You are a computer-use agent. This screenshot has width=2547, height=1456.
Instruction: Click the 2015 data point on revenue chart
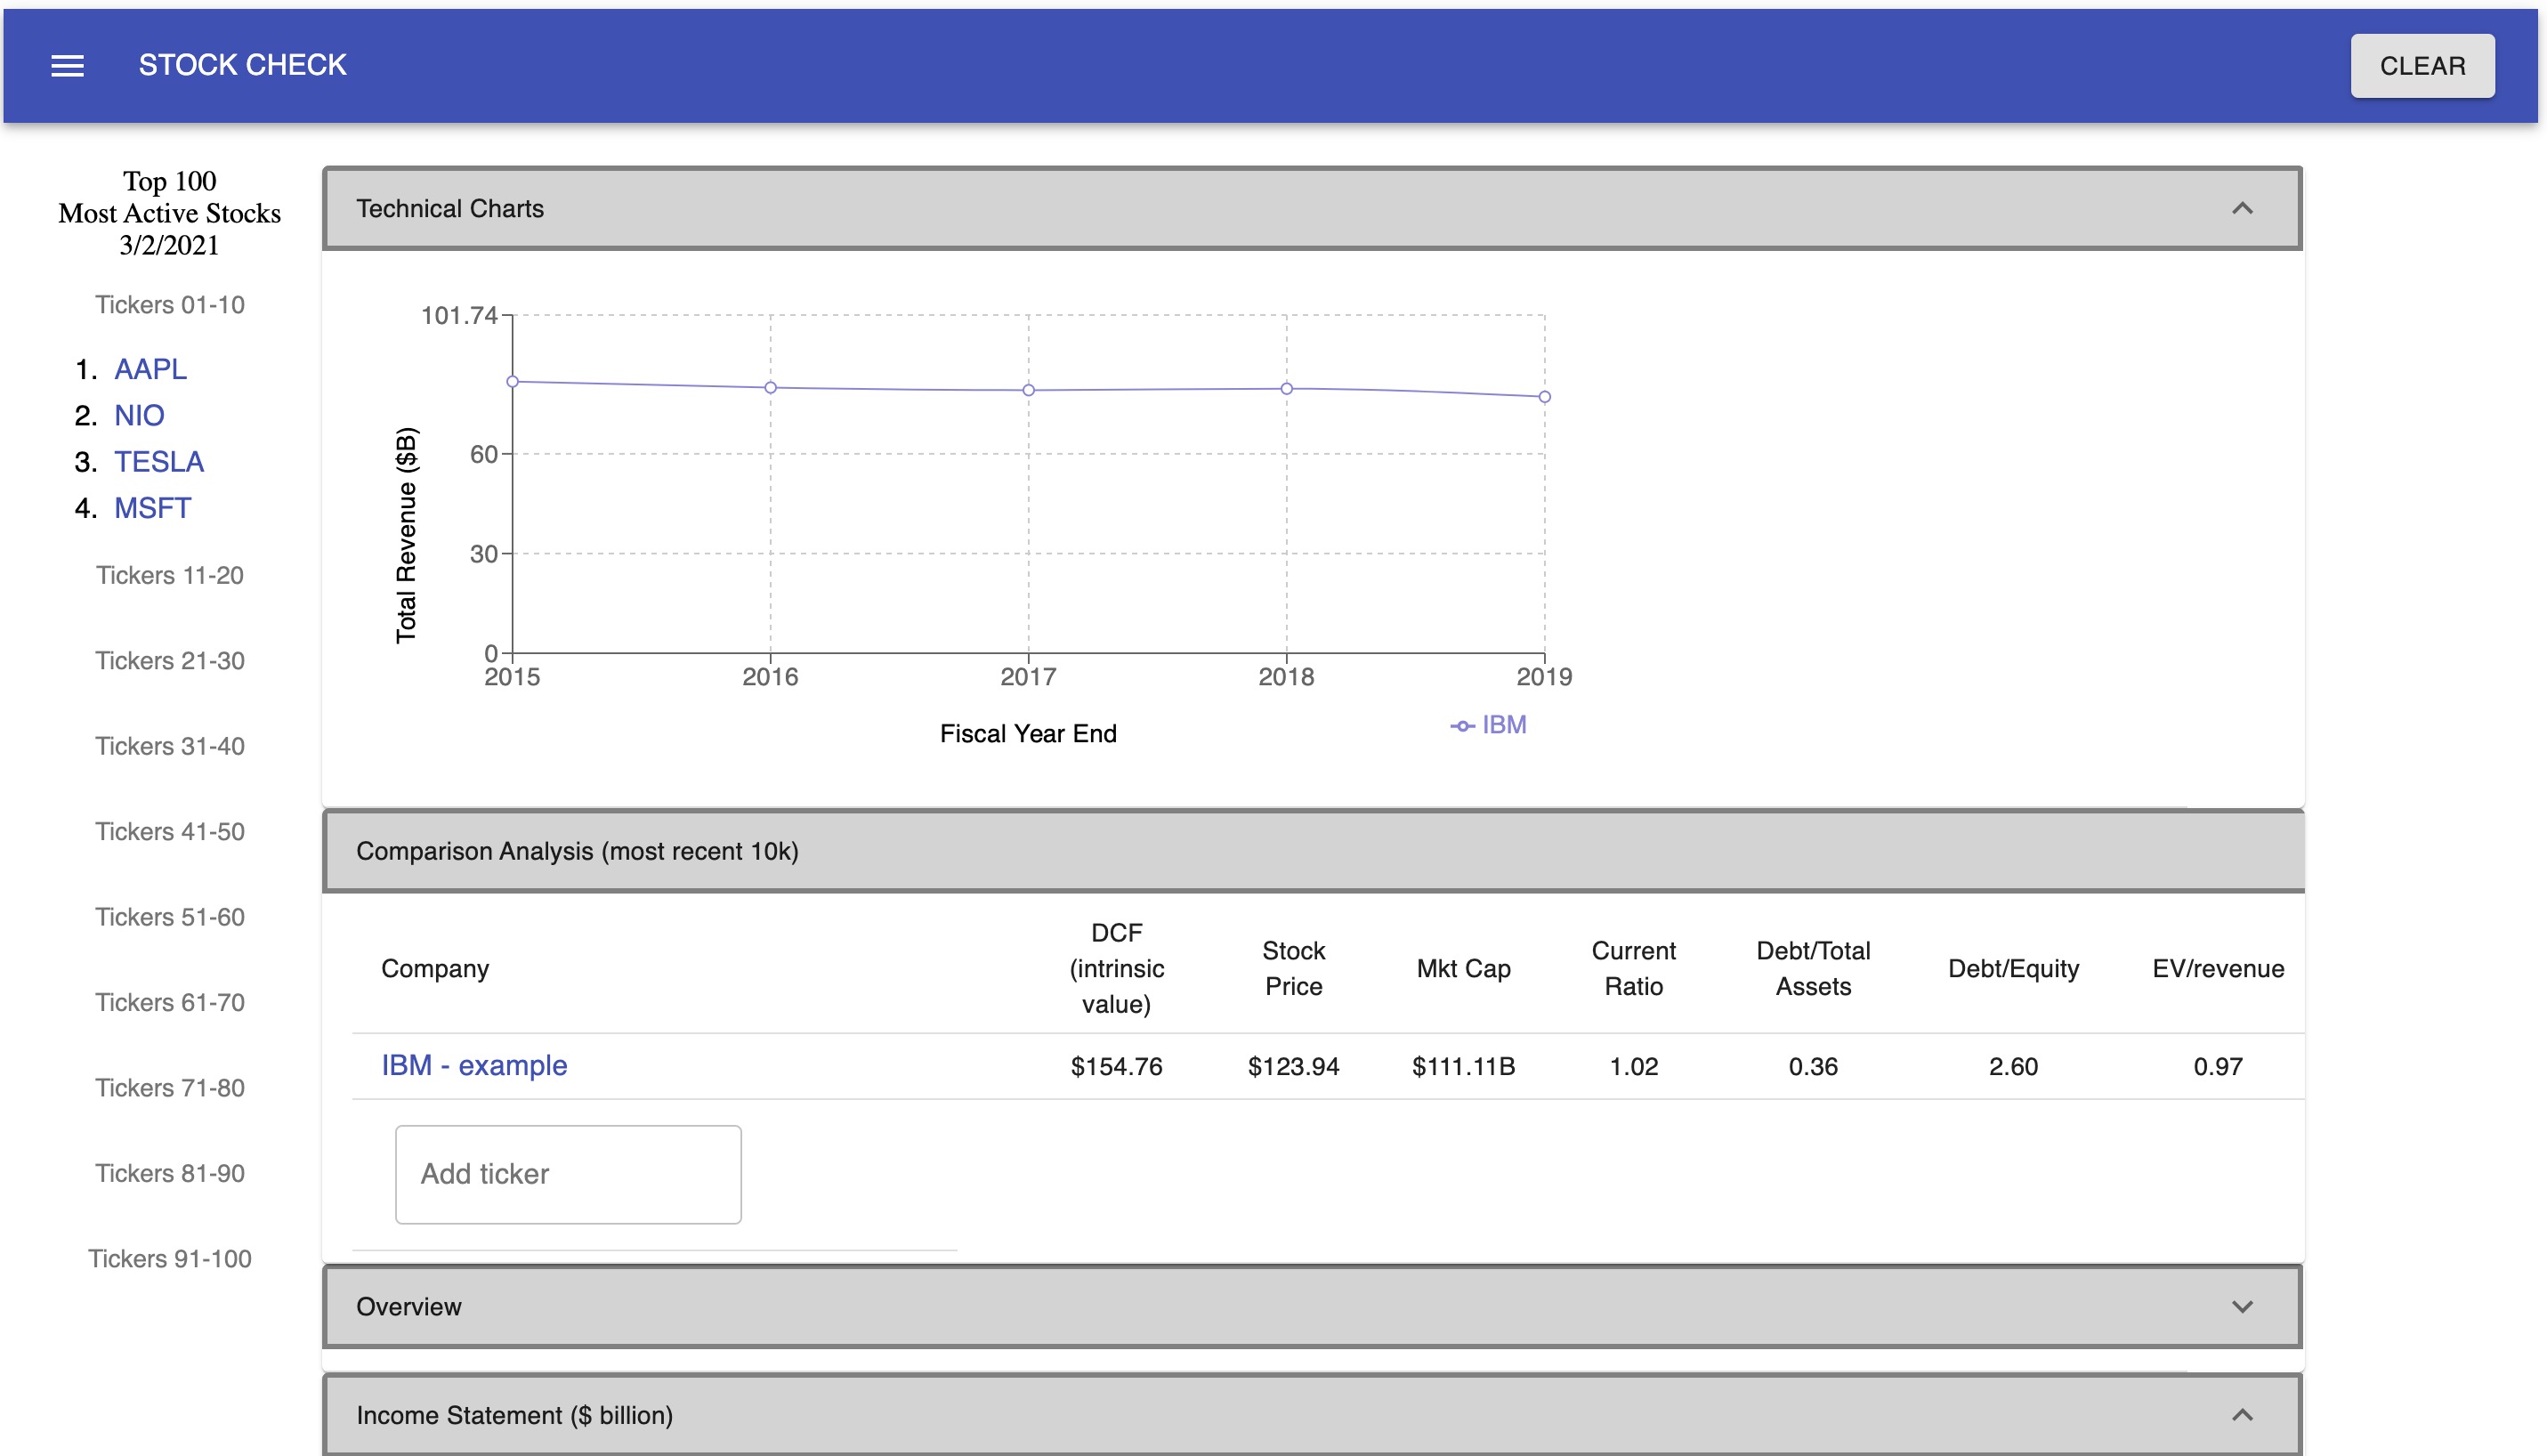[512, 382]
